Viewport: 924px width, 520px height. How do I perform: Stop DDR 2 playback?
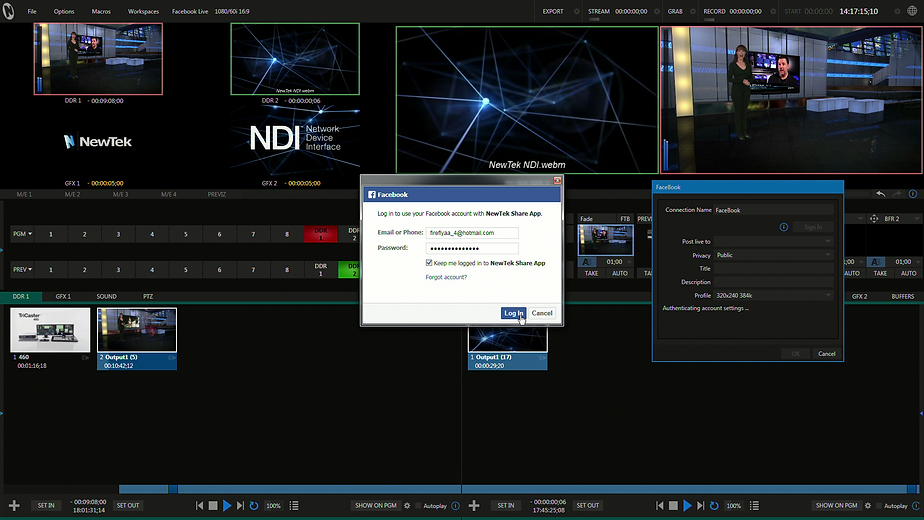pyautogui.click(x=673, y=505)
